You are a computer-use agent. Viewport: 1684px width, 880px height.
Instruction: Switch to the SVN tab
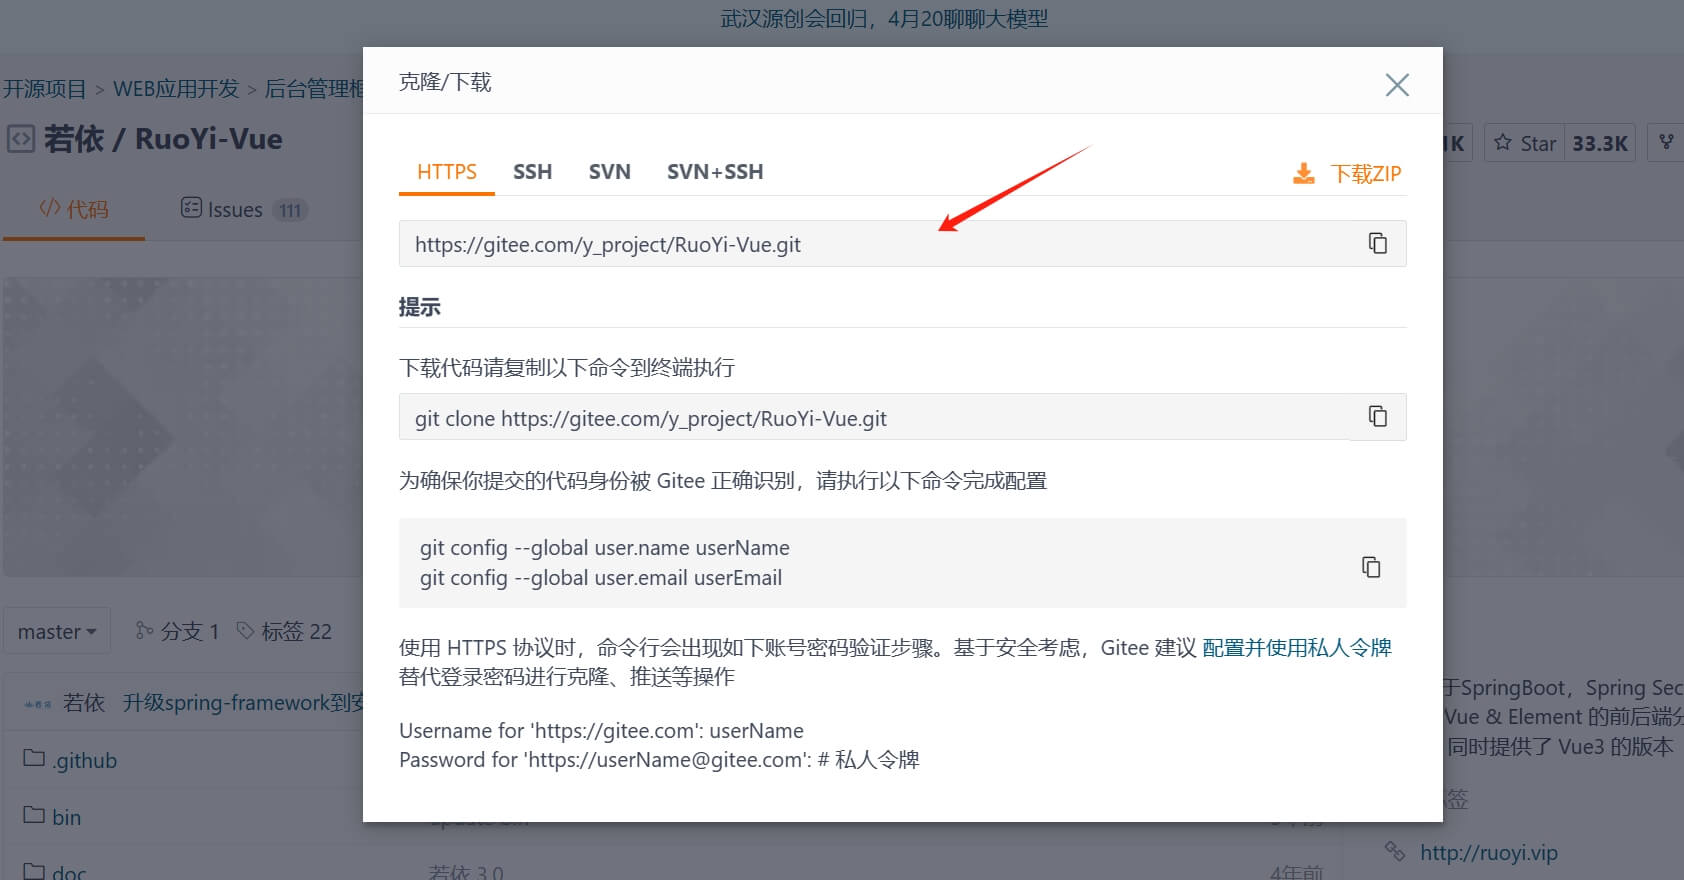coord(609,172)
